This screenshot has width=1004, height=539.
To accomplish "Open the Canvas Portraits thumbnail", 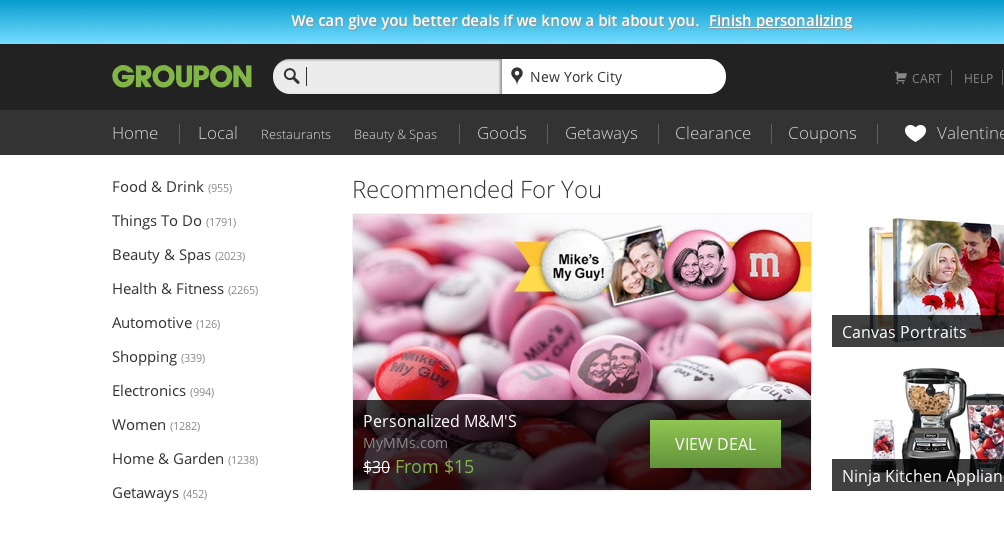I will pyautogui.click(x=918, y=282).
